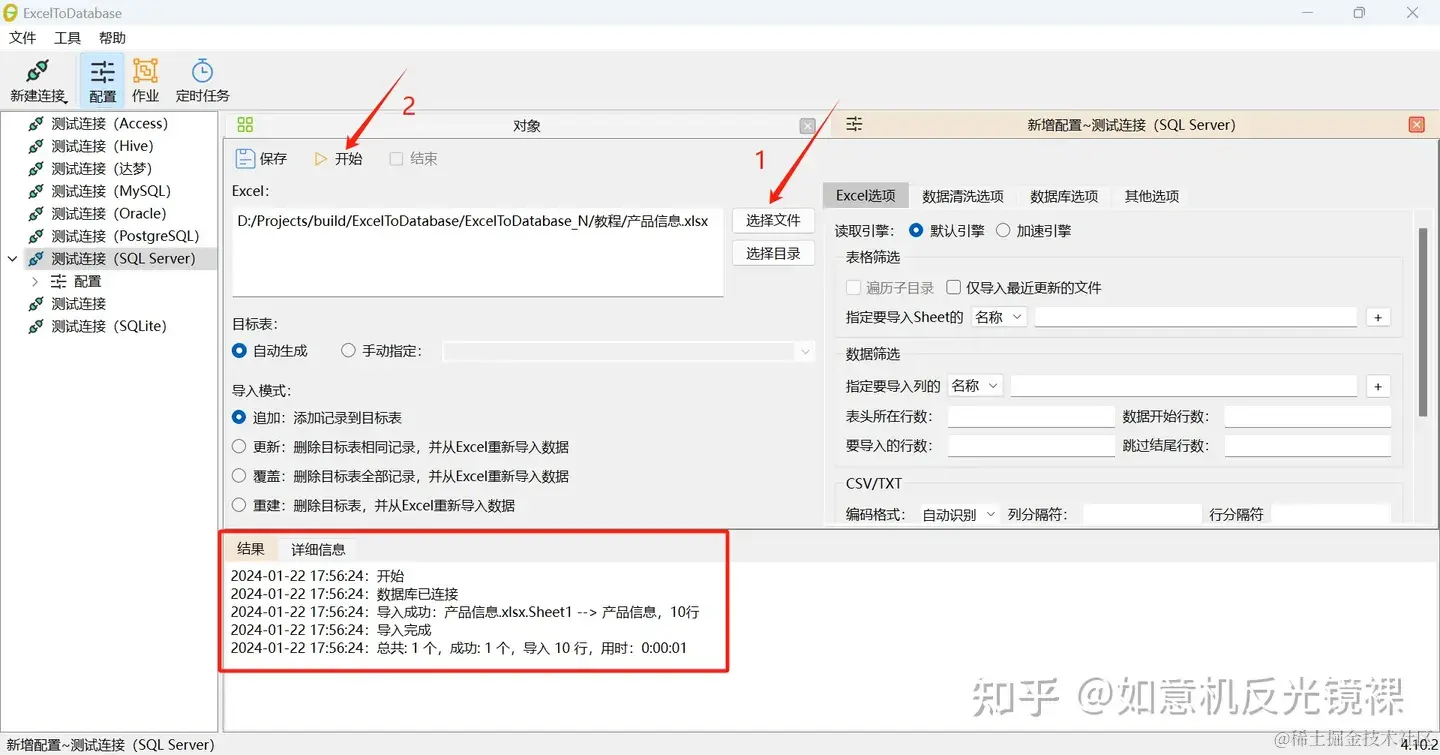Open the 编码格式 自动识别 dropdown
Screen dimensions: 1440x755
(958, 514)
